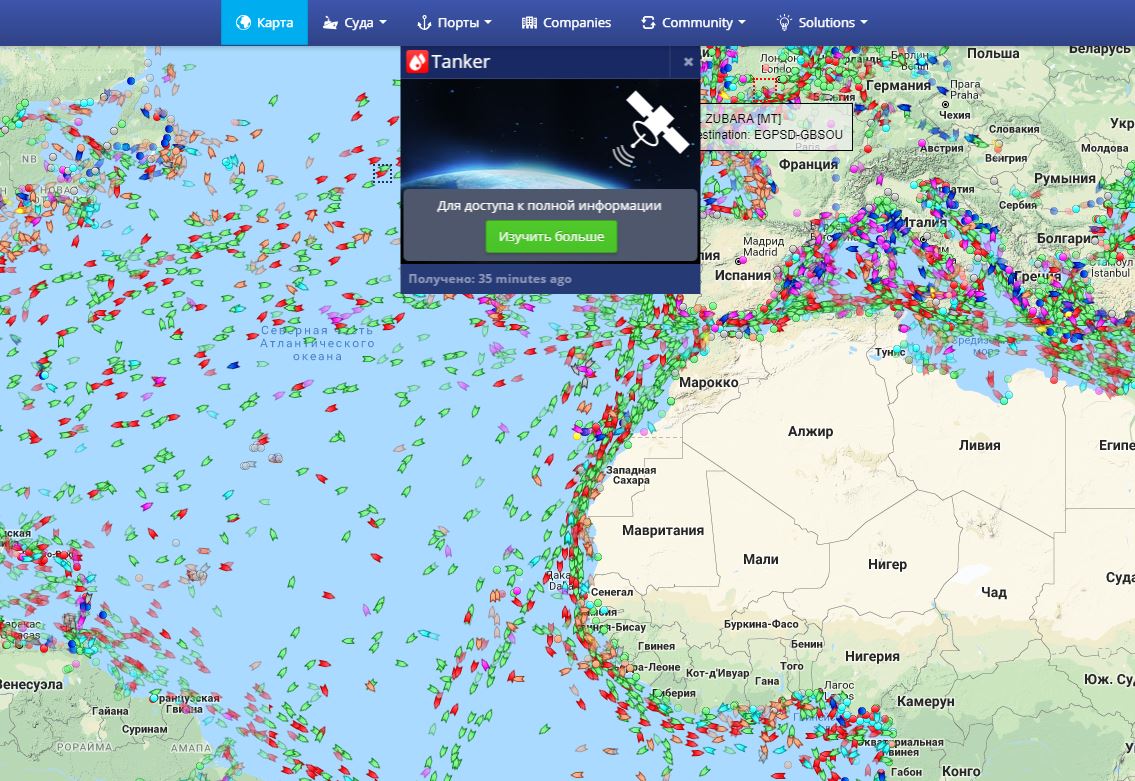Click the Камерун country label
Image resolution: width=1135 pixels, height=781 pixels.
pyautogui.click(x=926, y=701)
